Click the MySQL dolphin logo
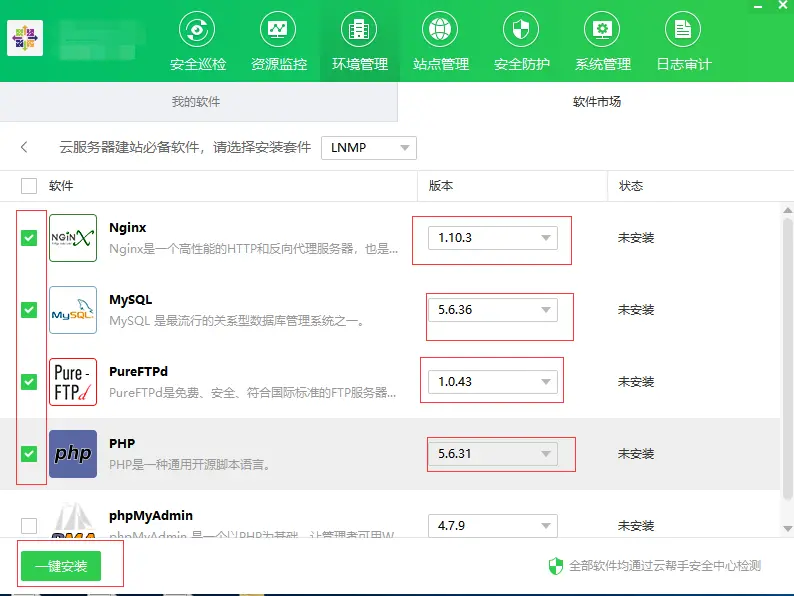 pos(73,310)
